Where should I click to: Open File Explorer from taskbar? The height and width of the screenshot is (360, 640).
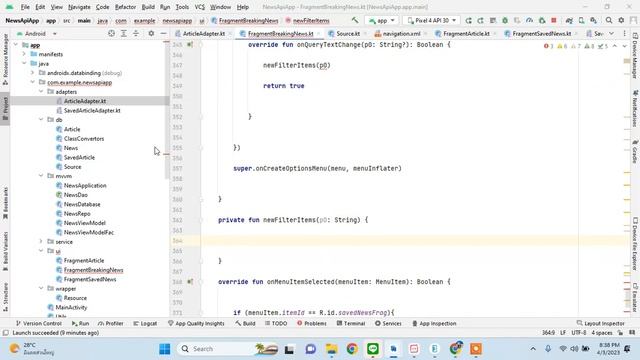(x=331, y=349)
